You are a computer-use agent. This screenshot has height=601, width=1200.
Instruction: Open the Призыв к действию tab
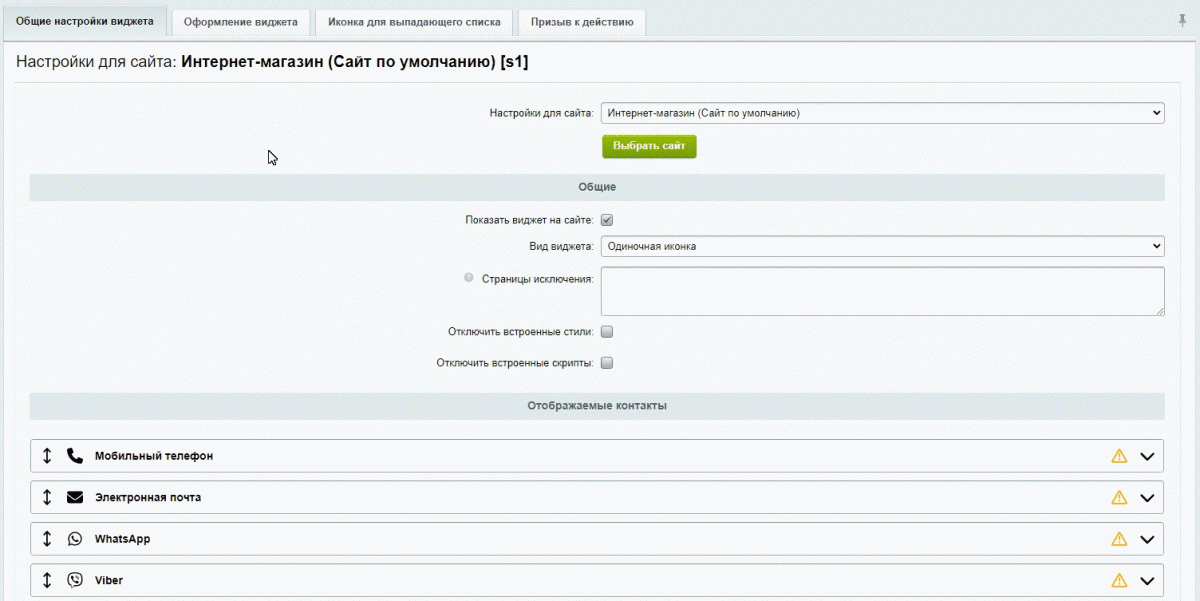tap(582, 22)
